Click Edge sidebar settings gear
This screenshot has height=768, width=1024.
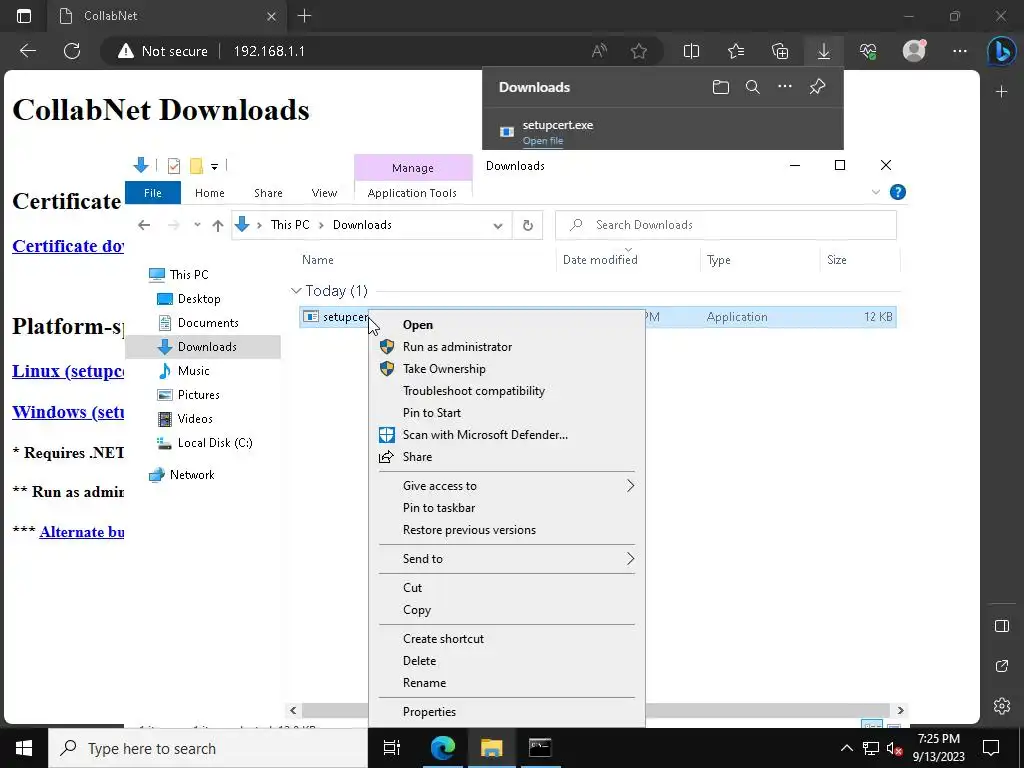pyautogui.click(x=1002, y=706)
